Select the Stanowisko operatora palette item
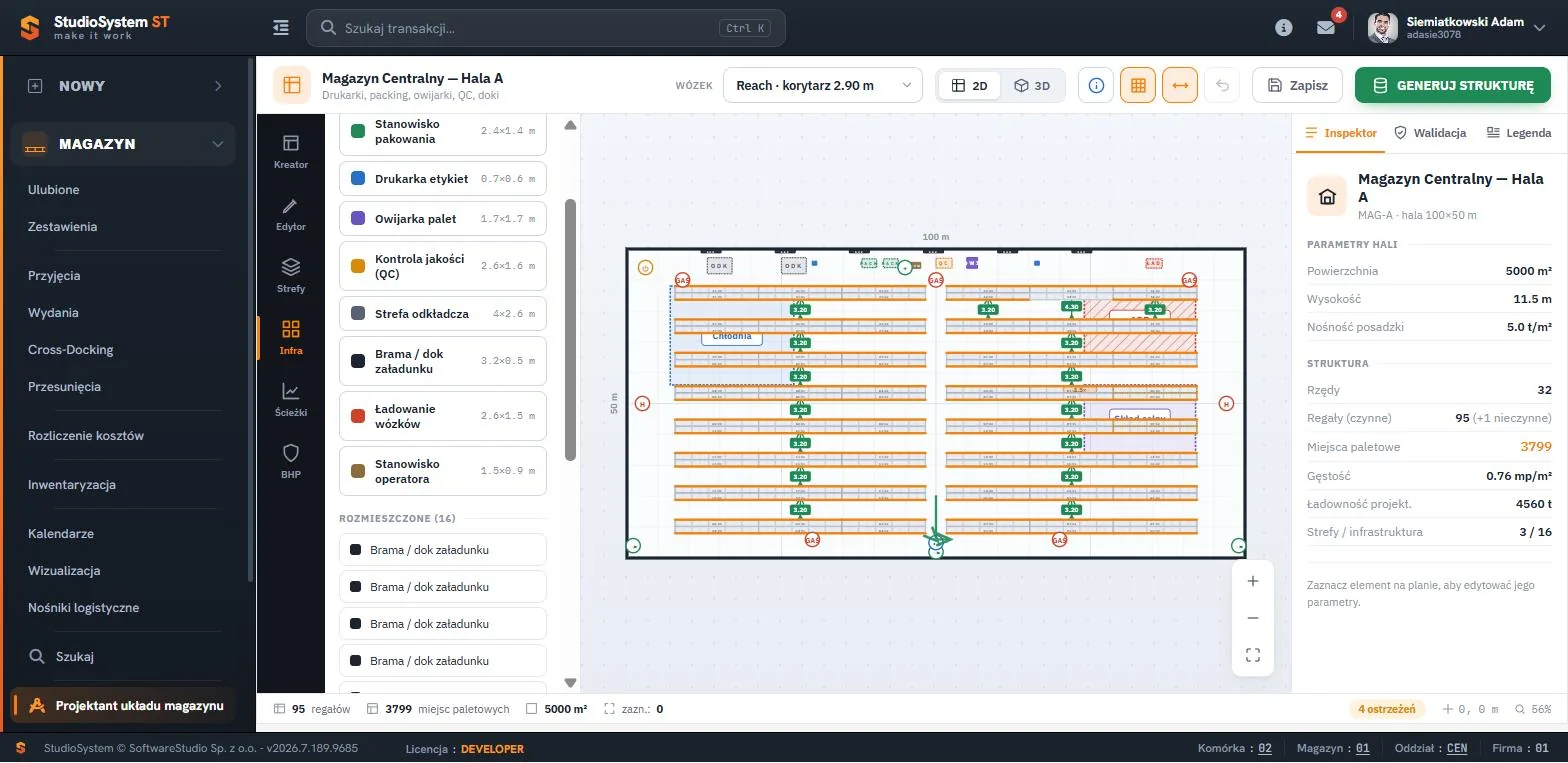 point(443,471)
